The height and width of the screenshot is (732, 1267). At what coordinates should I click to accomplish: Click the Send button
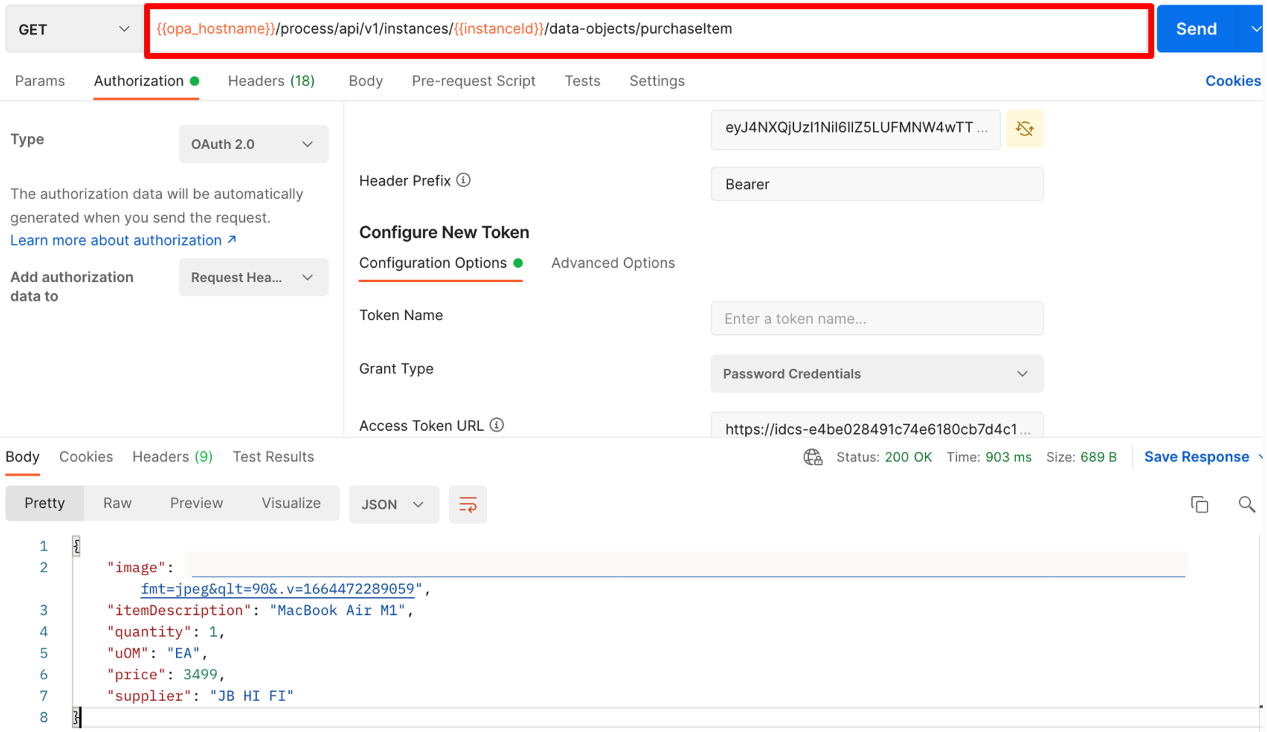point(1196,28)
